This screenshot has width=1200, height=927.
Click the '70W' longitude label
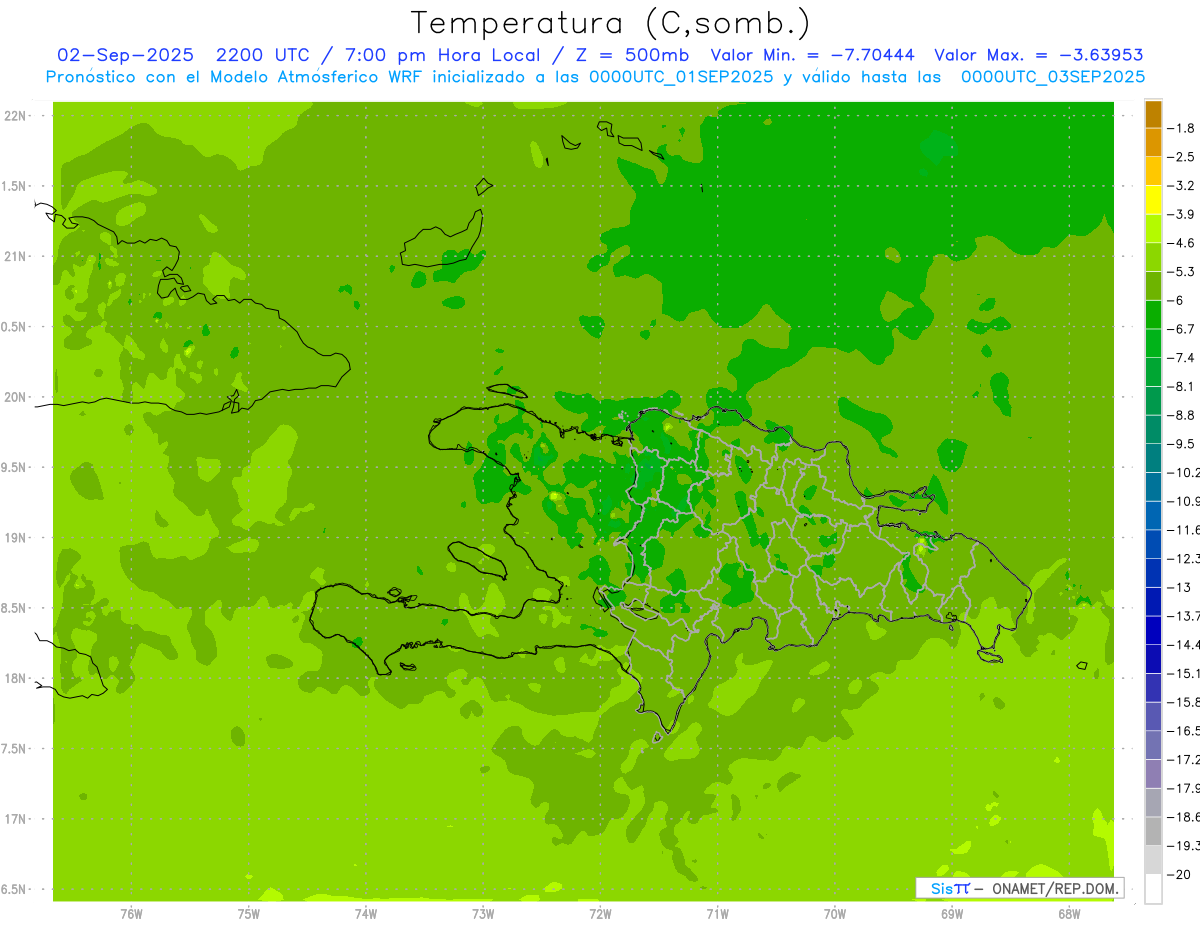835,914
